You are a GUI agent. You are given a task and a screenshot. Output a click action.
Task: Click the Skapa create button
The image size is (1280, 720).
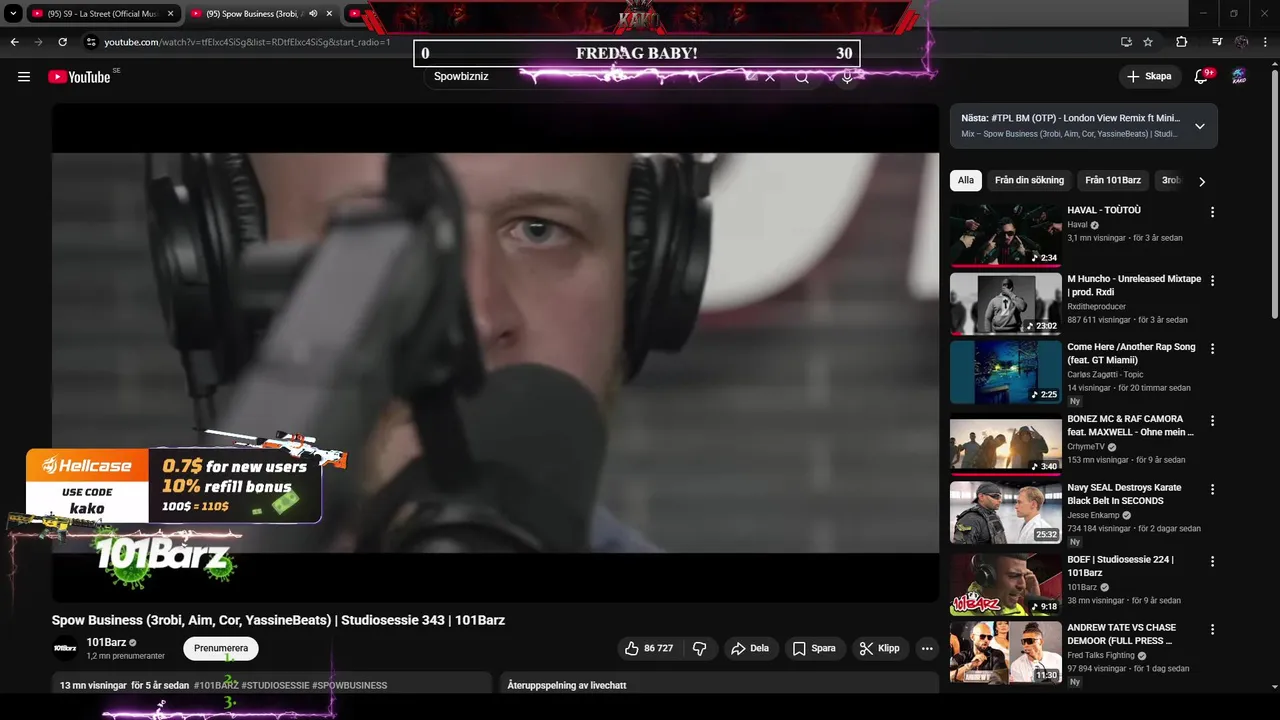[x=1148, y=76]
